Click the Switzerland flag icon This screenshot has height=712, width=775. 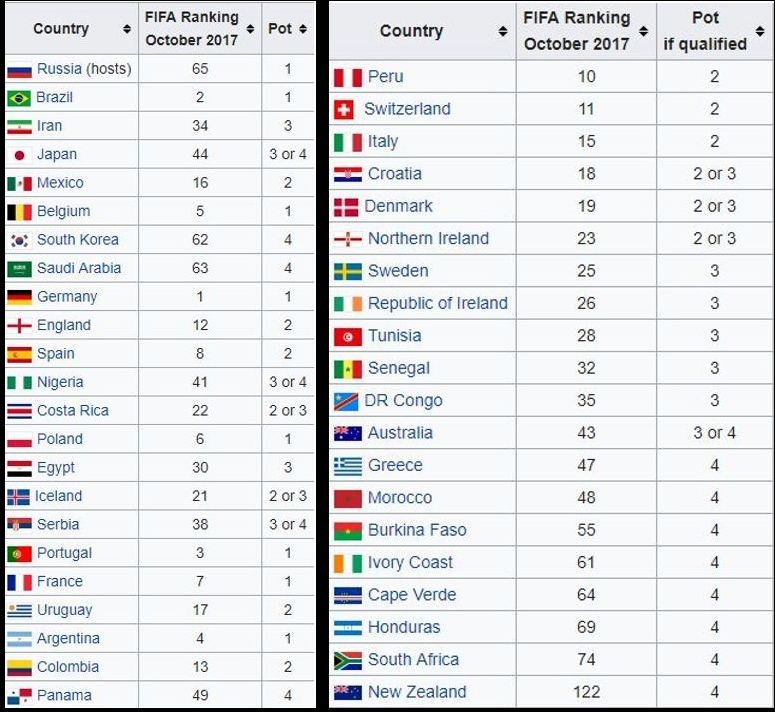click(345, 110)
